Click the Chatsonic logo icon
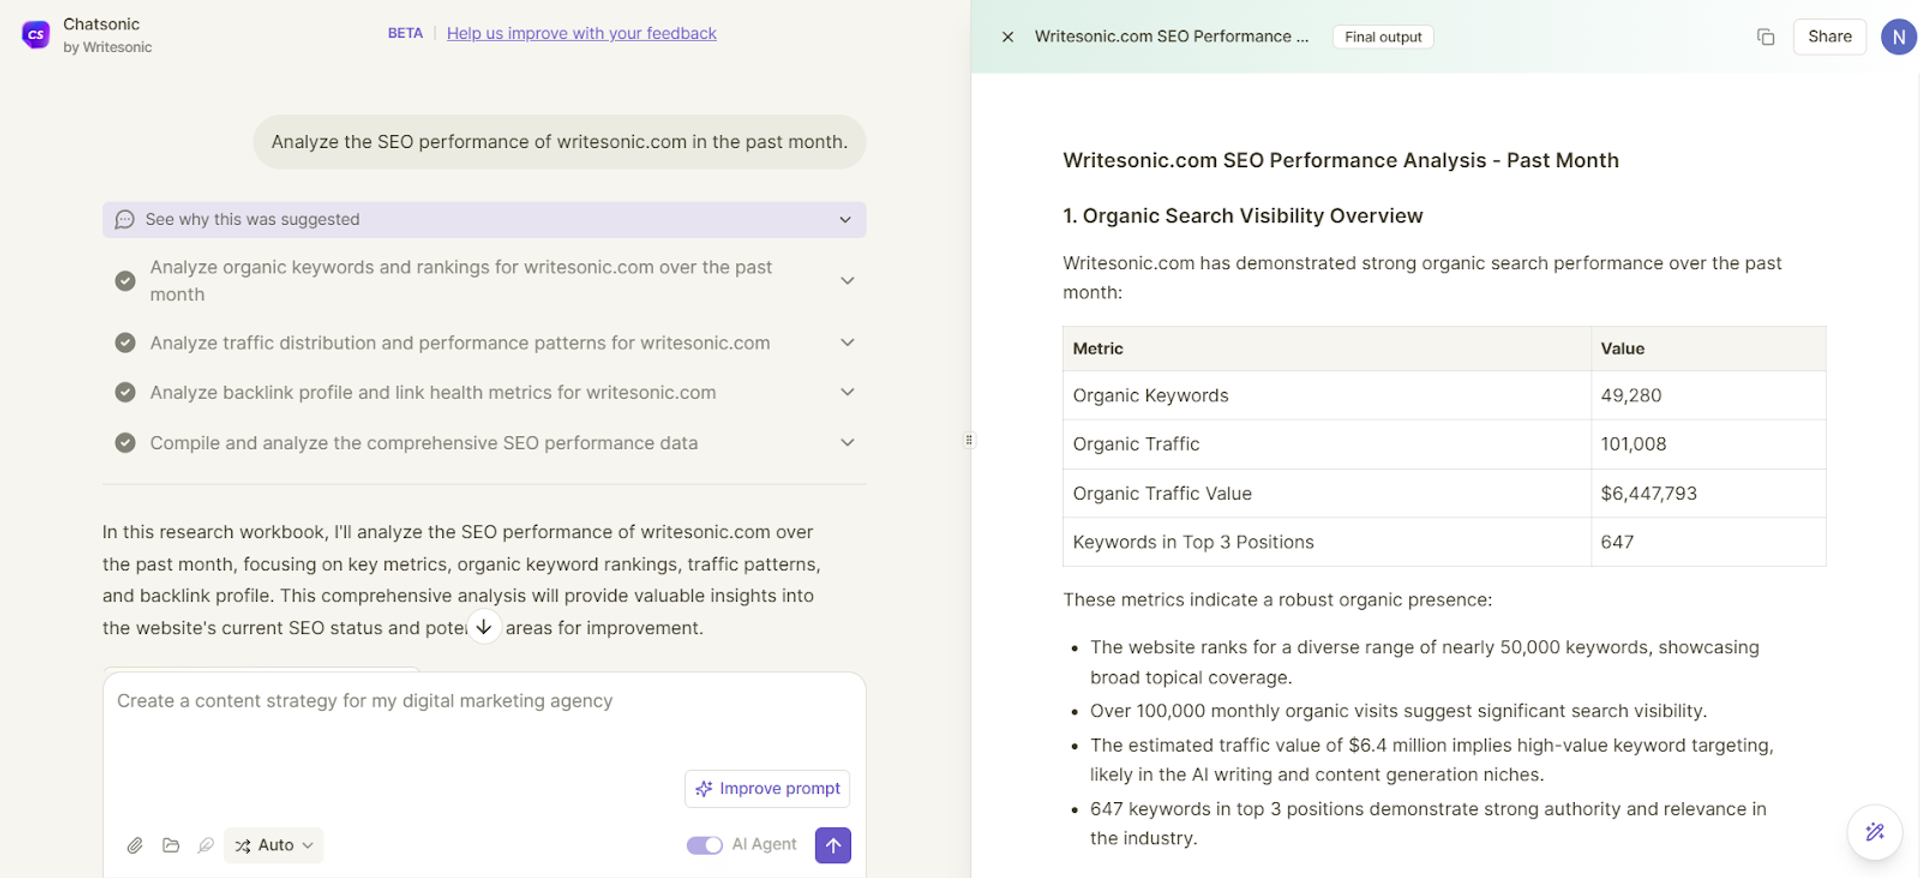 [x=36, y=35]
